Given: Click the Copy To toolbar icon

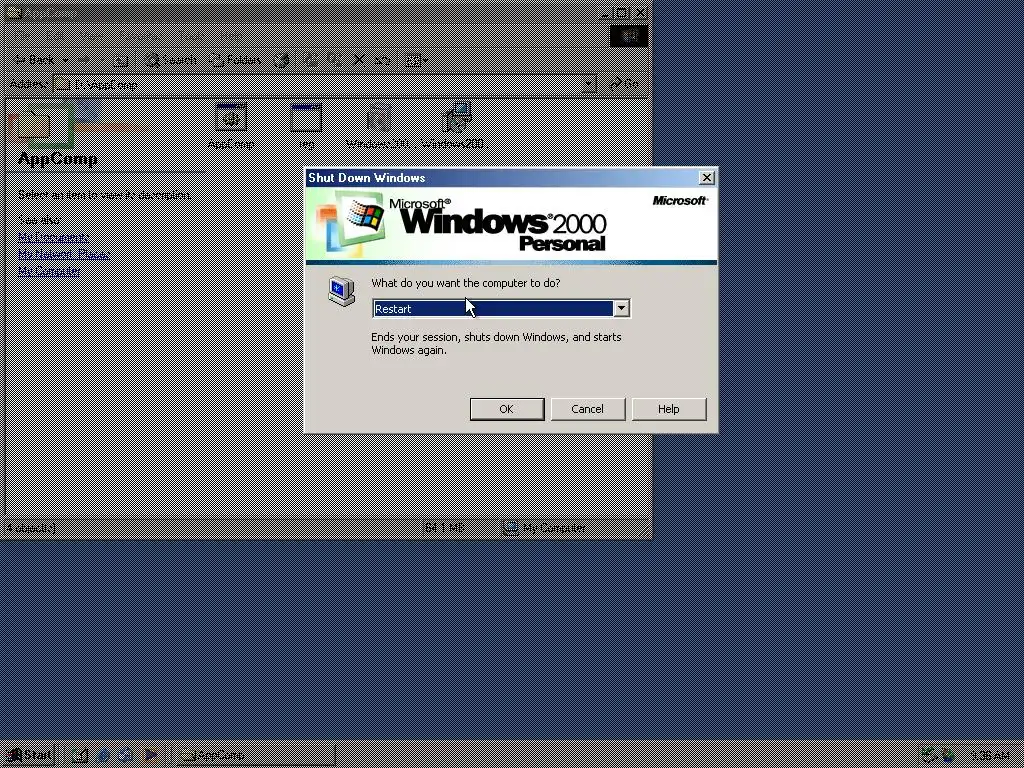Looking at the screenshot, I should pos(334,60).
